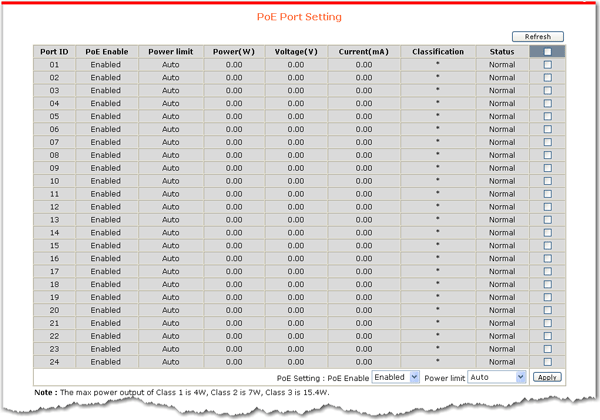Check the box for port 16
Viewport: 600px width, 420px height.
548,259
